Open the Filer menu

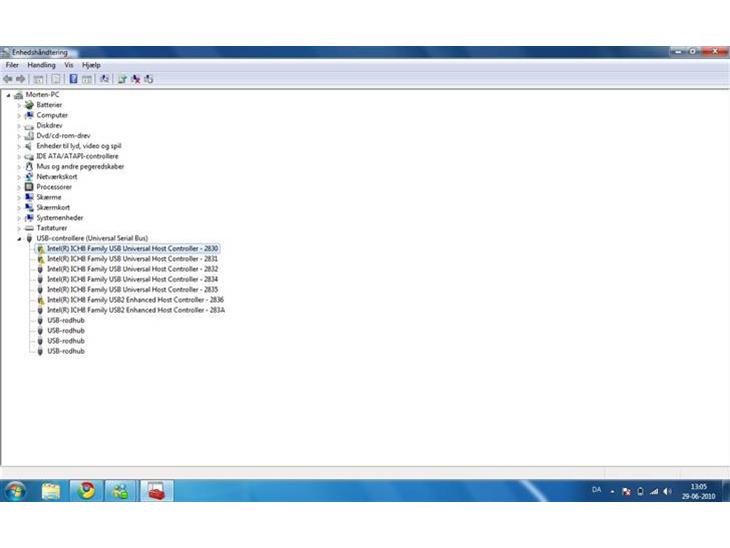pos(12,65)
